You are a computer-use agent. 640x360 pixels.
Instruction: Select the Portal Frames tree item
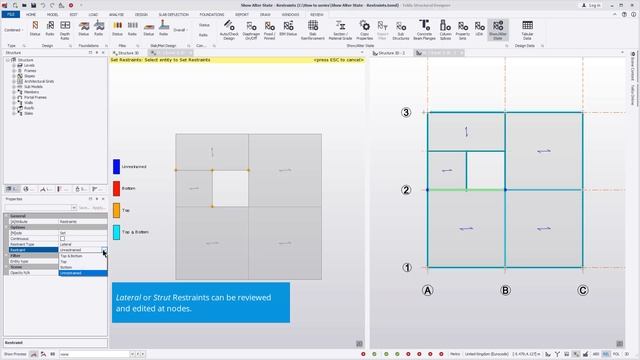pyautogui.click(x=35, y=97)
